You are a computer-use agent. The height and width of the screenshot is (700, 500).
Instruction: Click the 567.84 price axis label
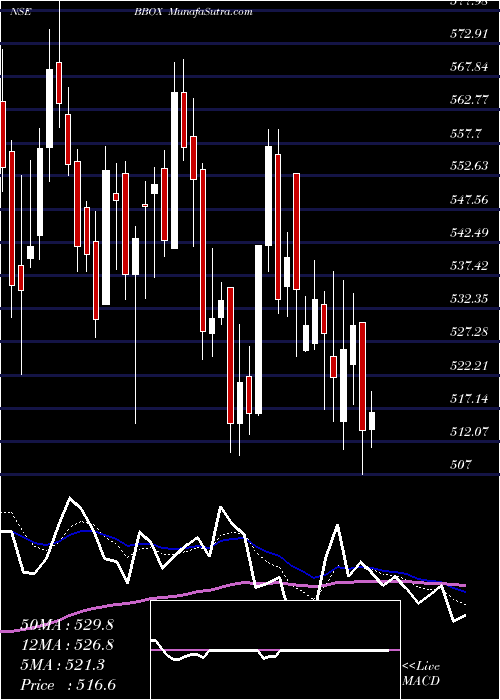pyautogui.click(x=469, y=67)
